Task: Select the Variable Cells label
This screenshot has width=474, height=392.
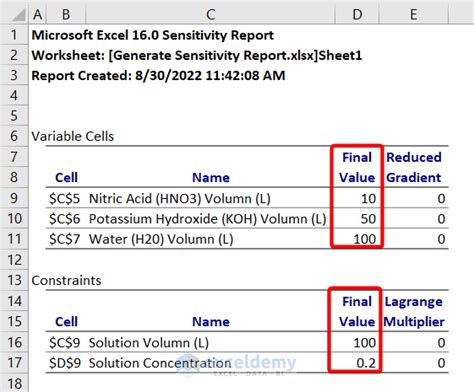Action: (x=73, y=136)
